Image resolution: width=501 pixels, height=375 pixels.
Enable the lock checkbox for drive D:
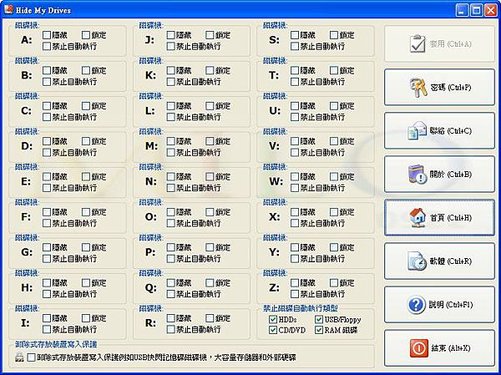(86, 141)
